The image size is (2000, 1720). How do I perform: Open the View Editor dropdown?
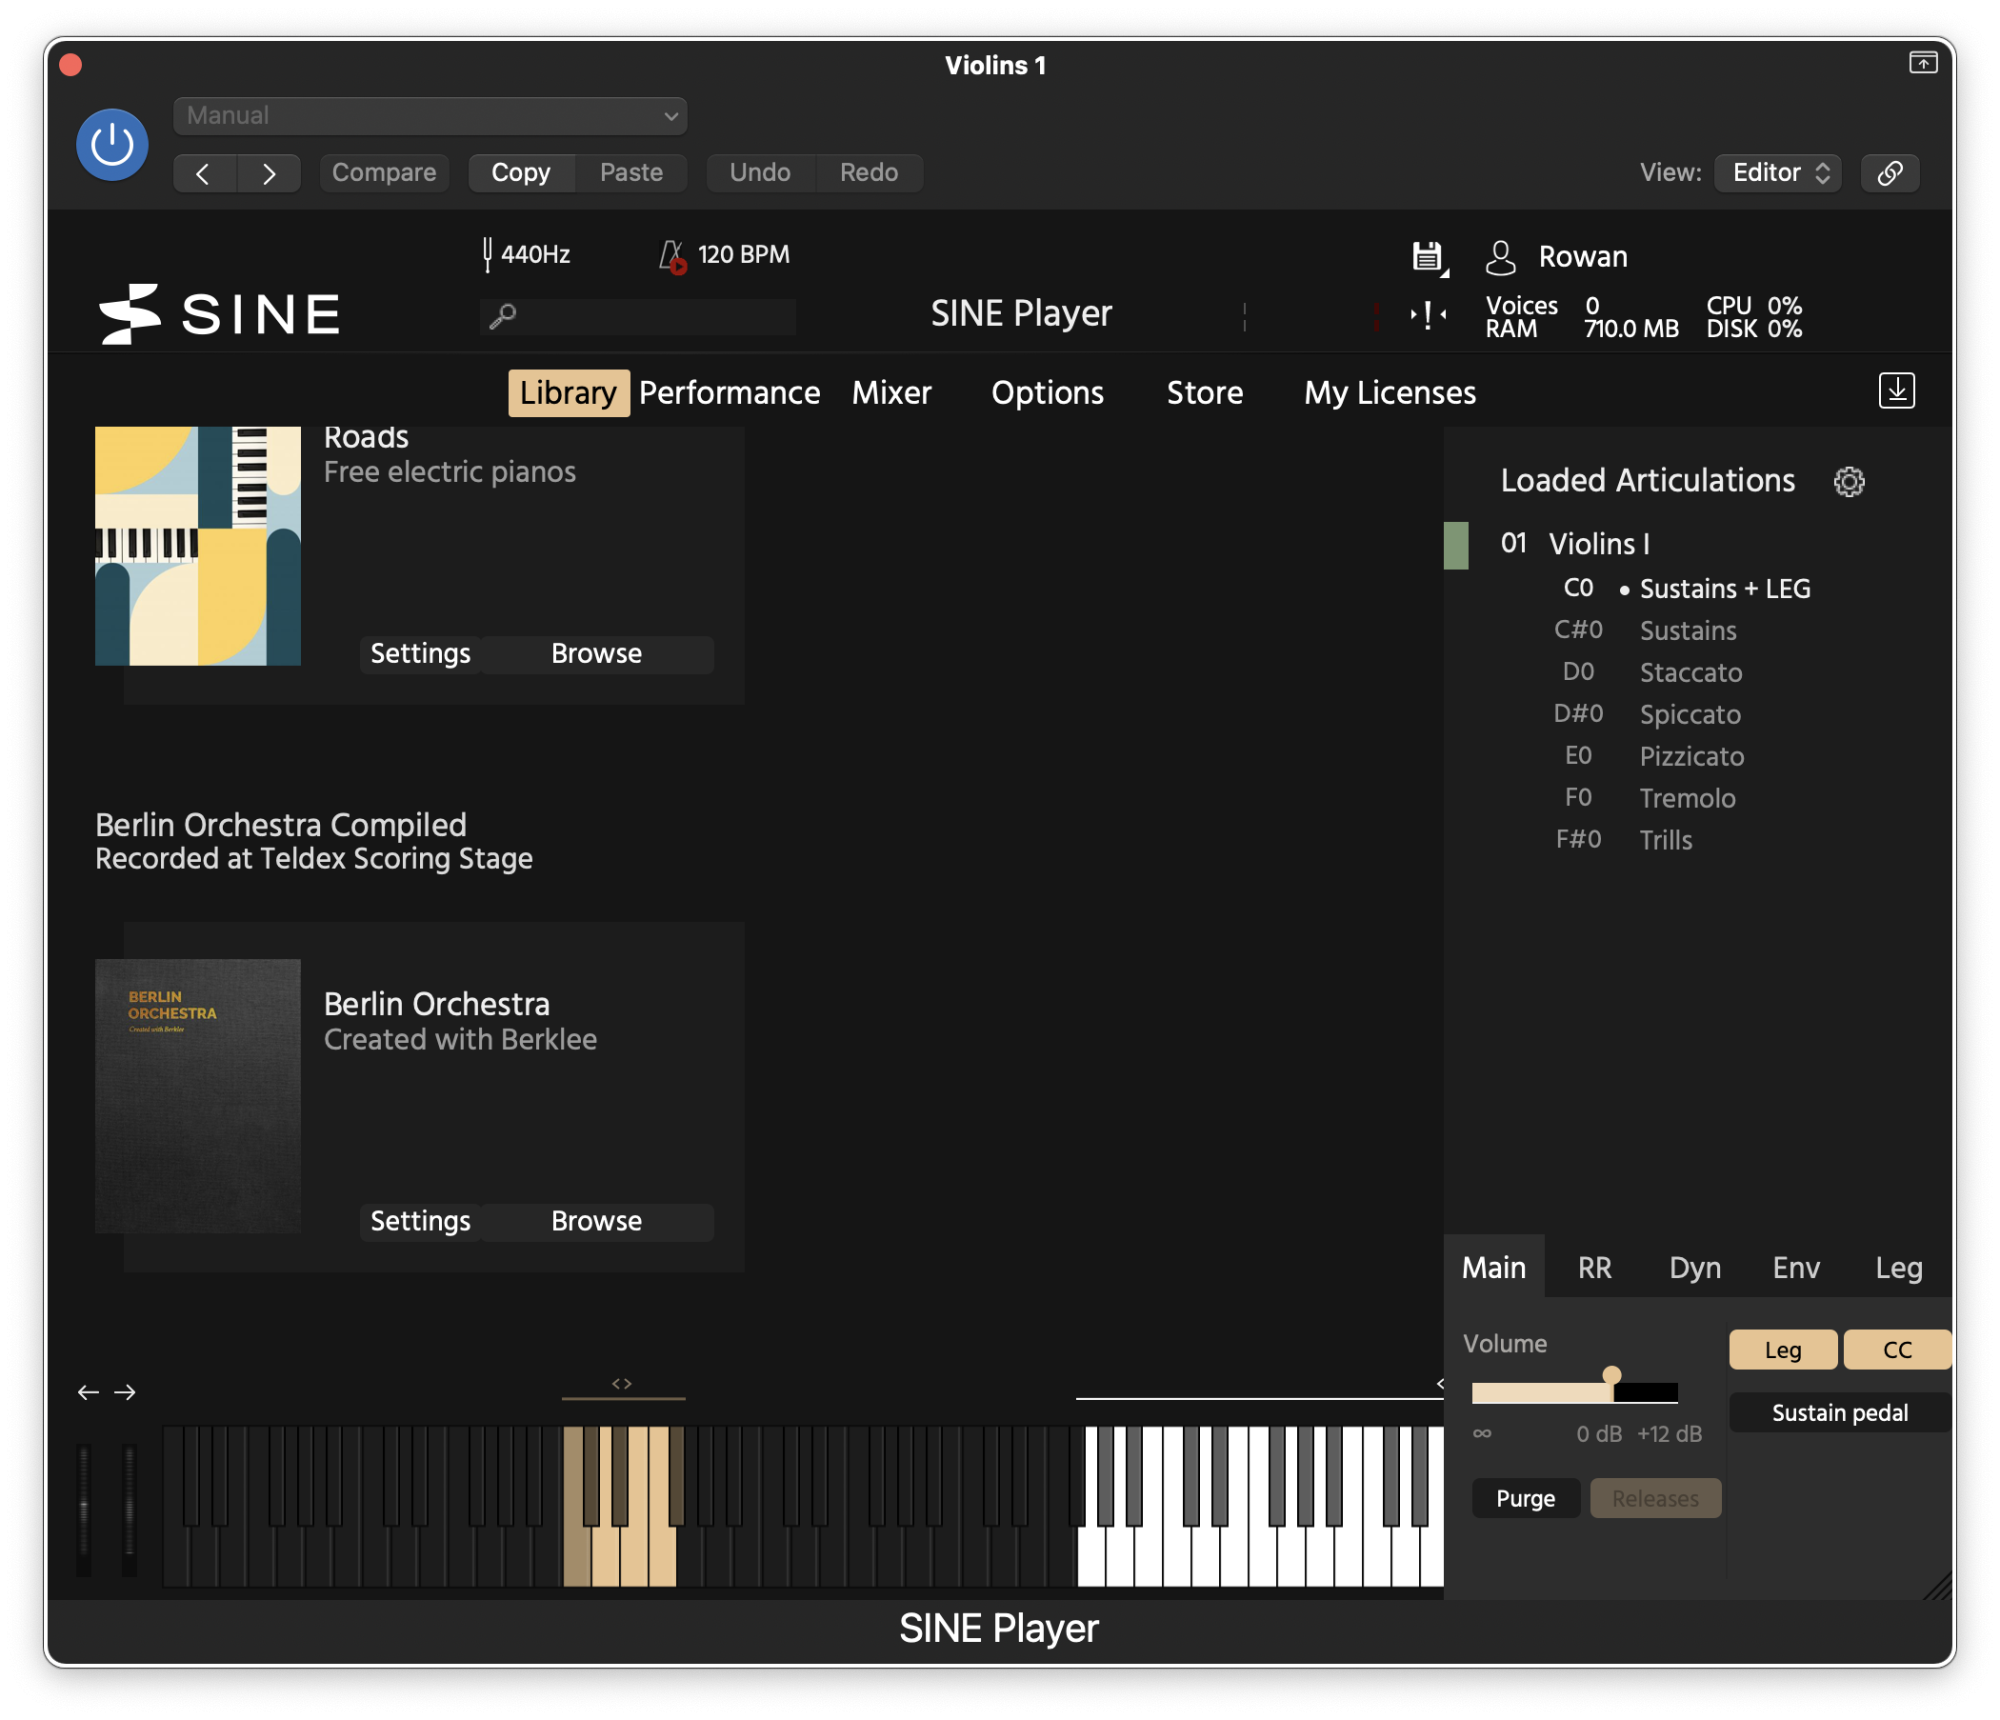(1778, 173)
